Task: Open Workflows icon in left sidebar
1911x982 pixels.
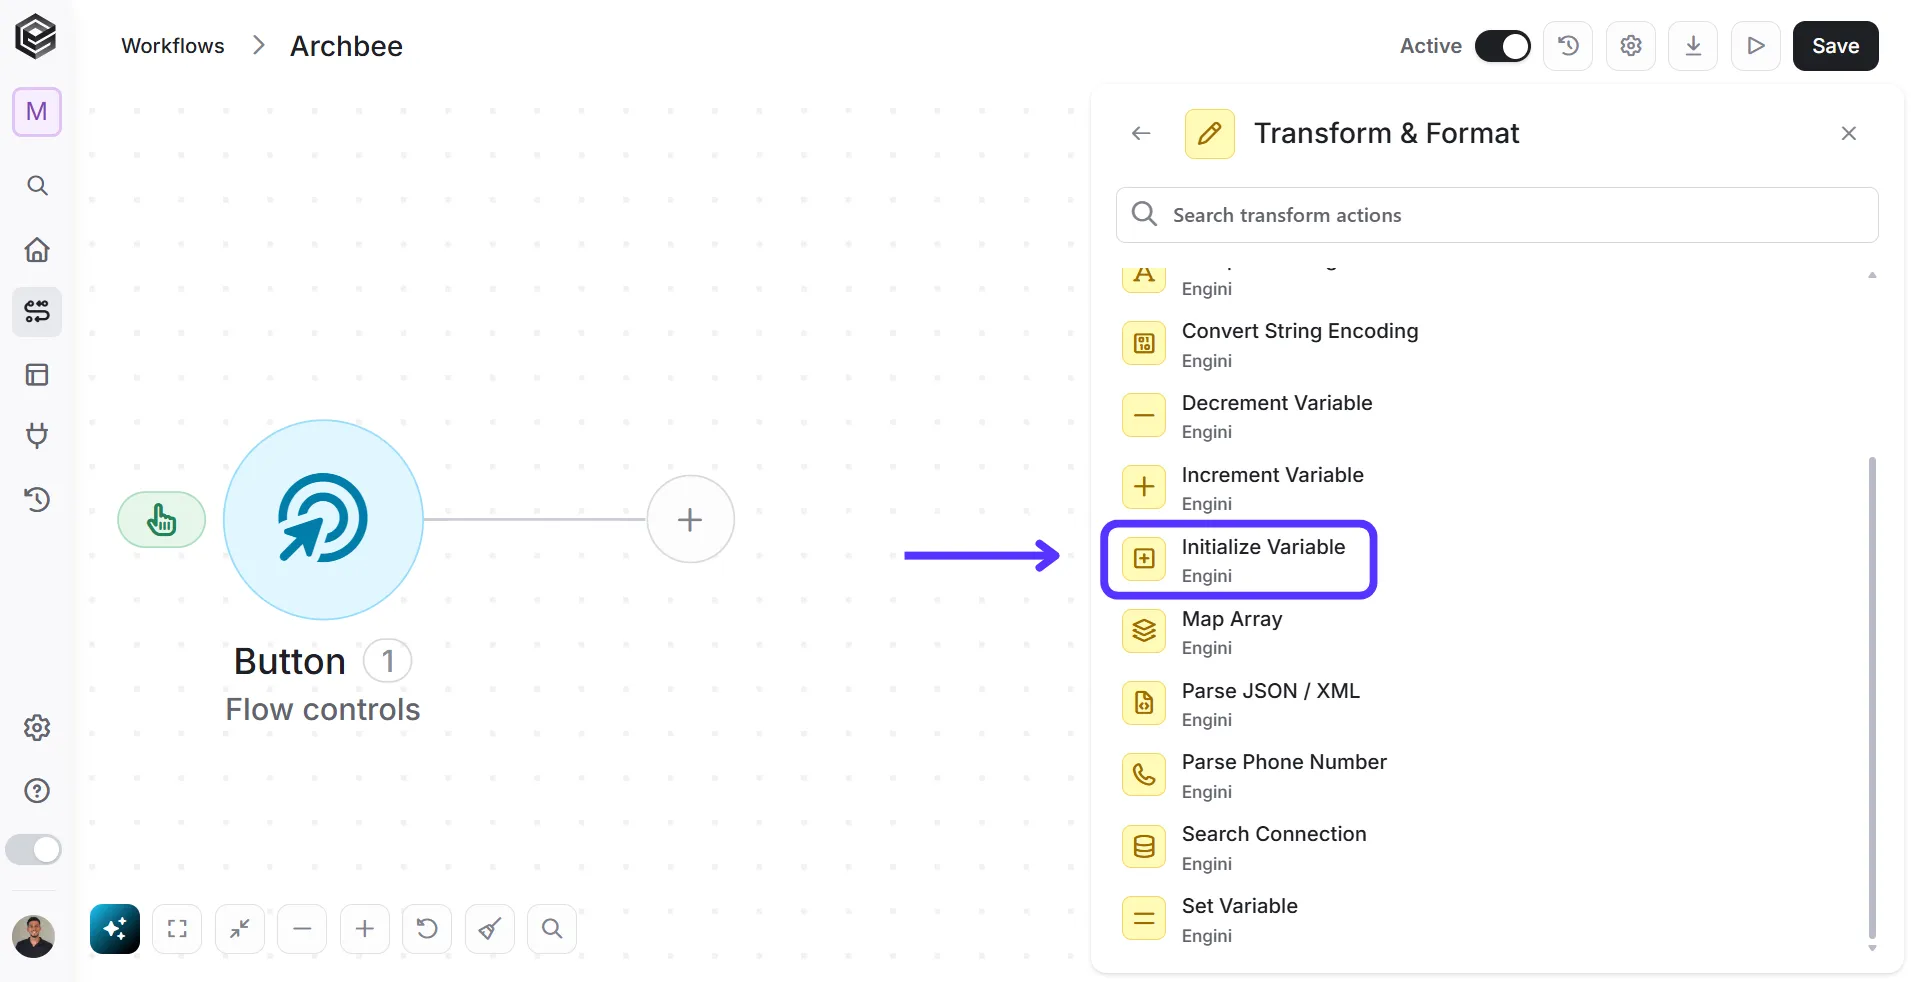Action: [37, 312]
